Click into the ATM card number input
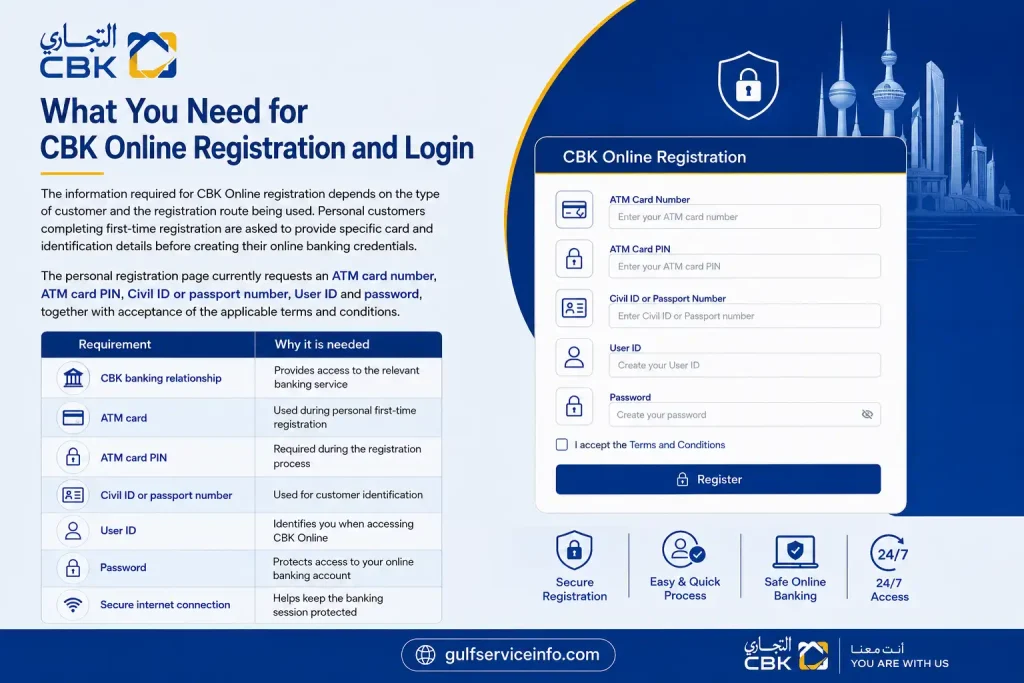This screenshot has width=1024, height=683. [x=744, y=217]
